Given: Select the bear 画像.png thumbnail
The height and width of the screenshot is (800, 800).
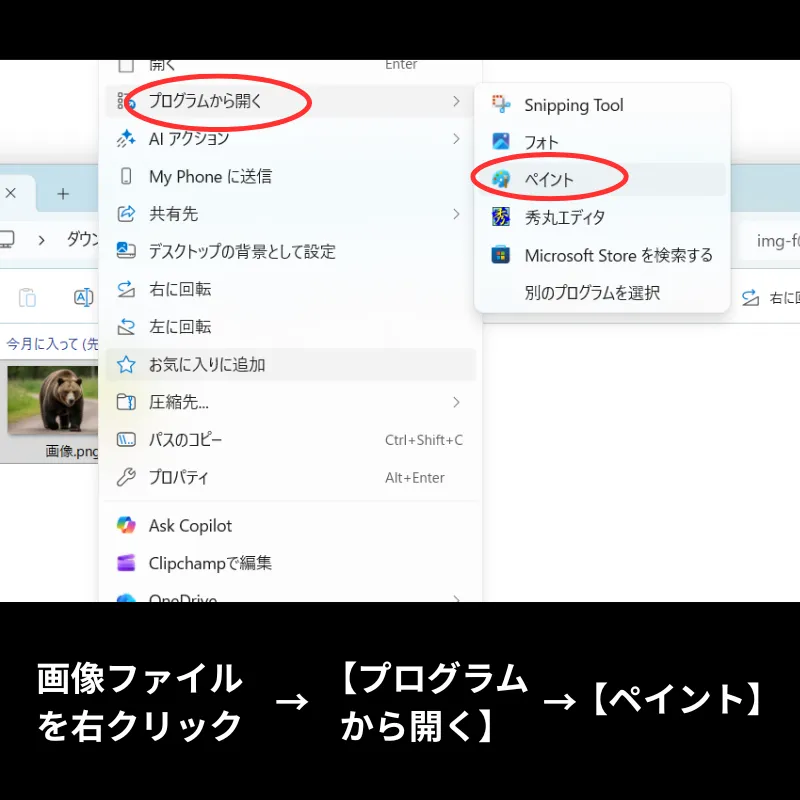Looking at the screenshot, I should 53,400.
